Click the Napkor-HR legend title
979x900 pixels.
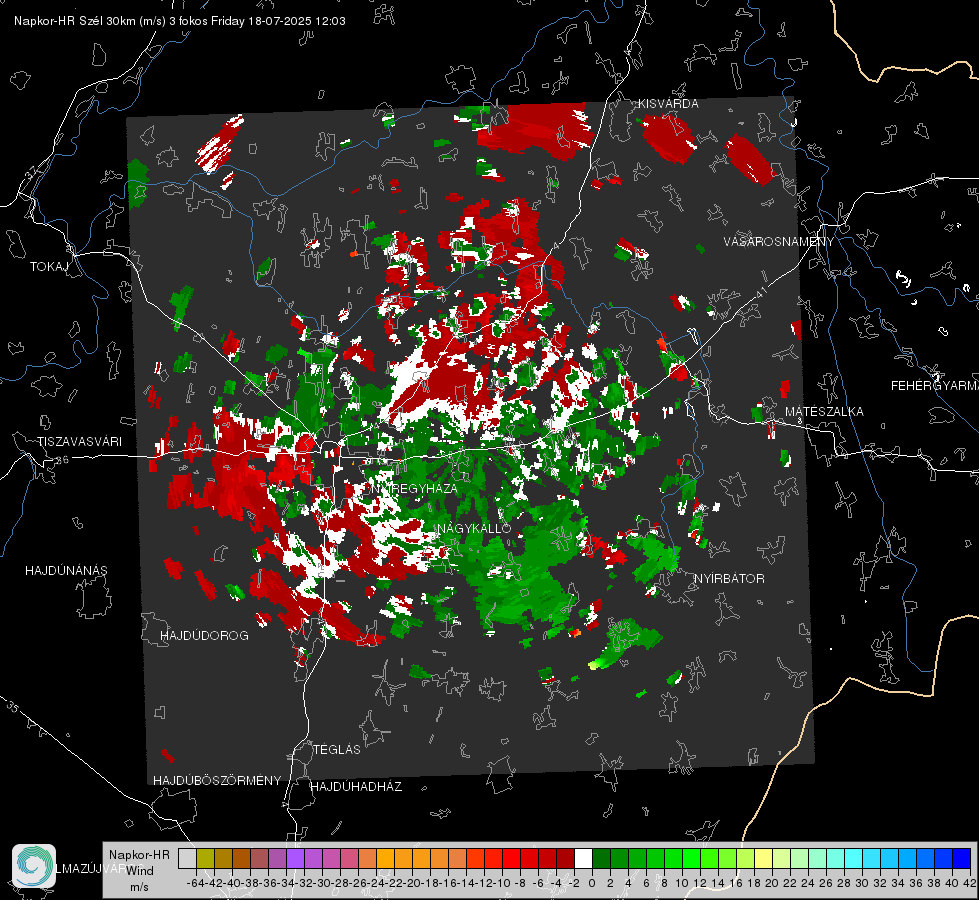click(x=139, y=855)
